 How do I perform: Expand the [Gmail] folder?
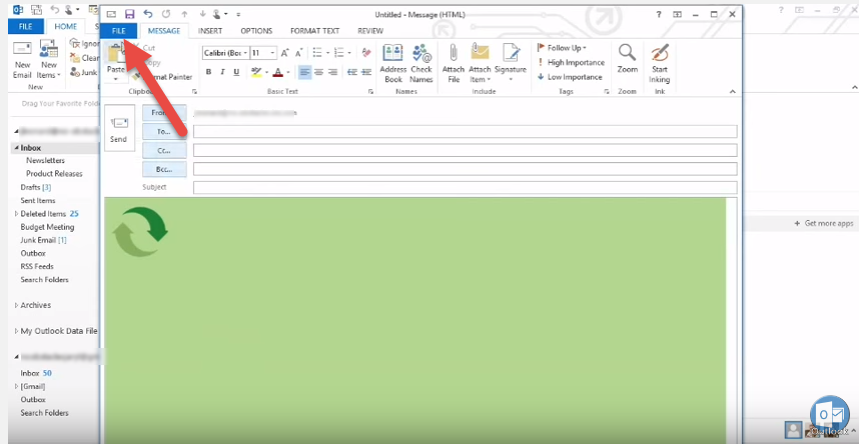tap(16, 386)
